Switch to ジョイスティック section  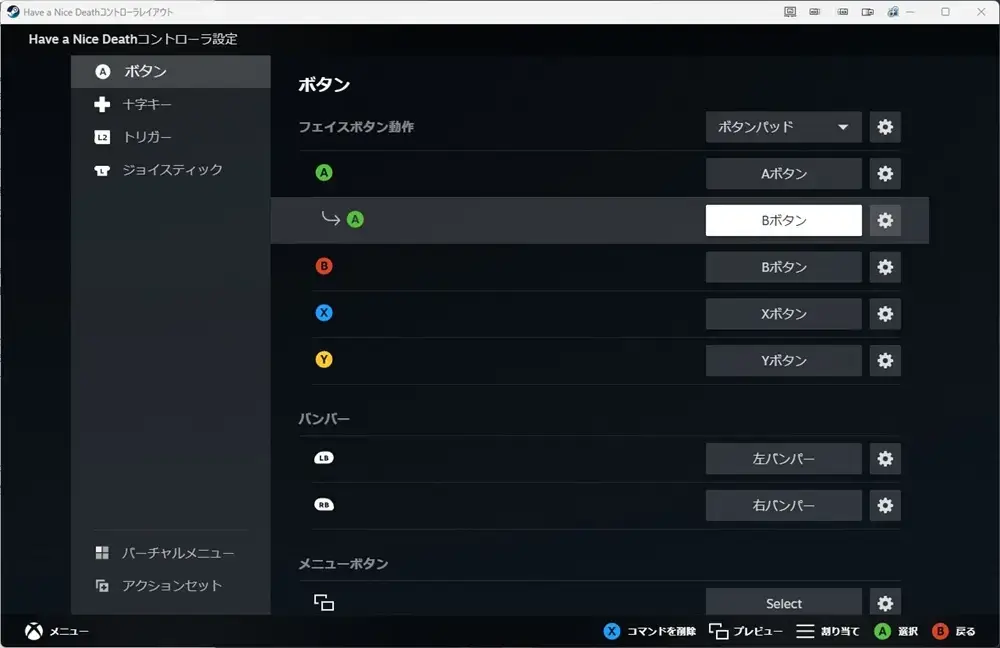pyautogui.click(x=171, y=170)
